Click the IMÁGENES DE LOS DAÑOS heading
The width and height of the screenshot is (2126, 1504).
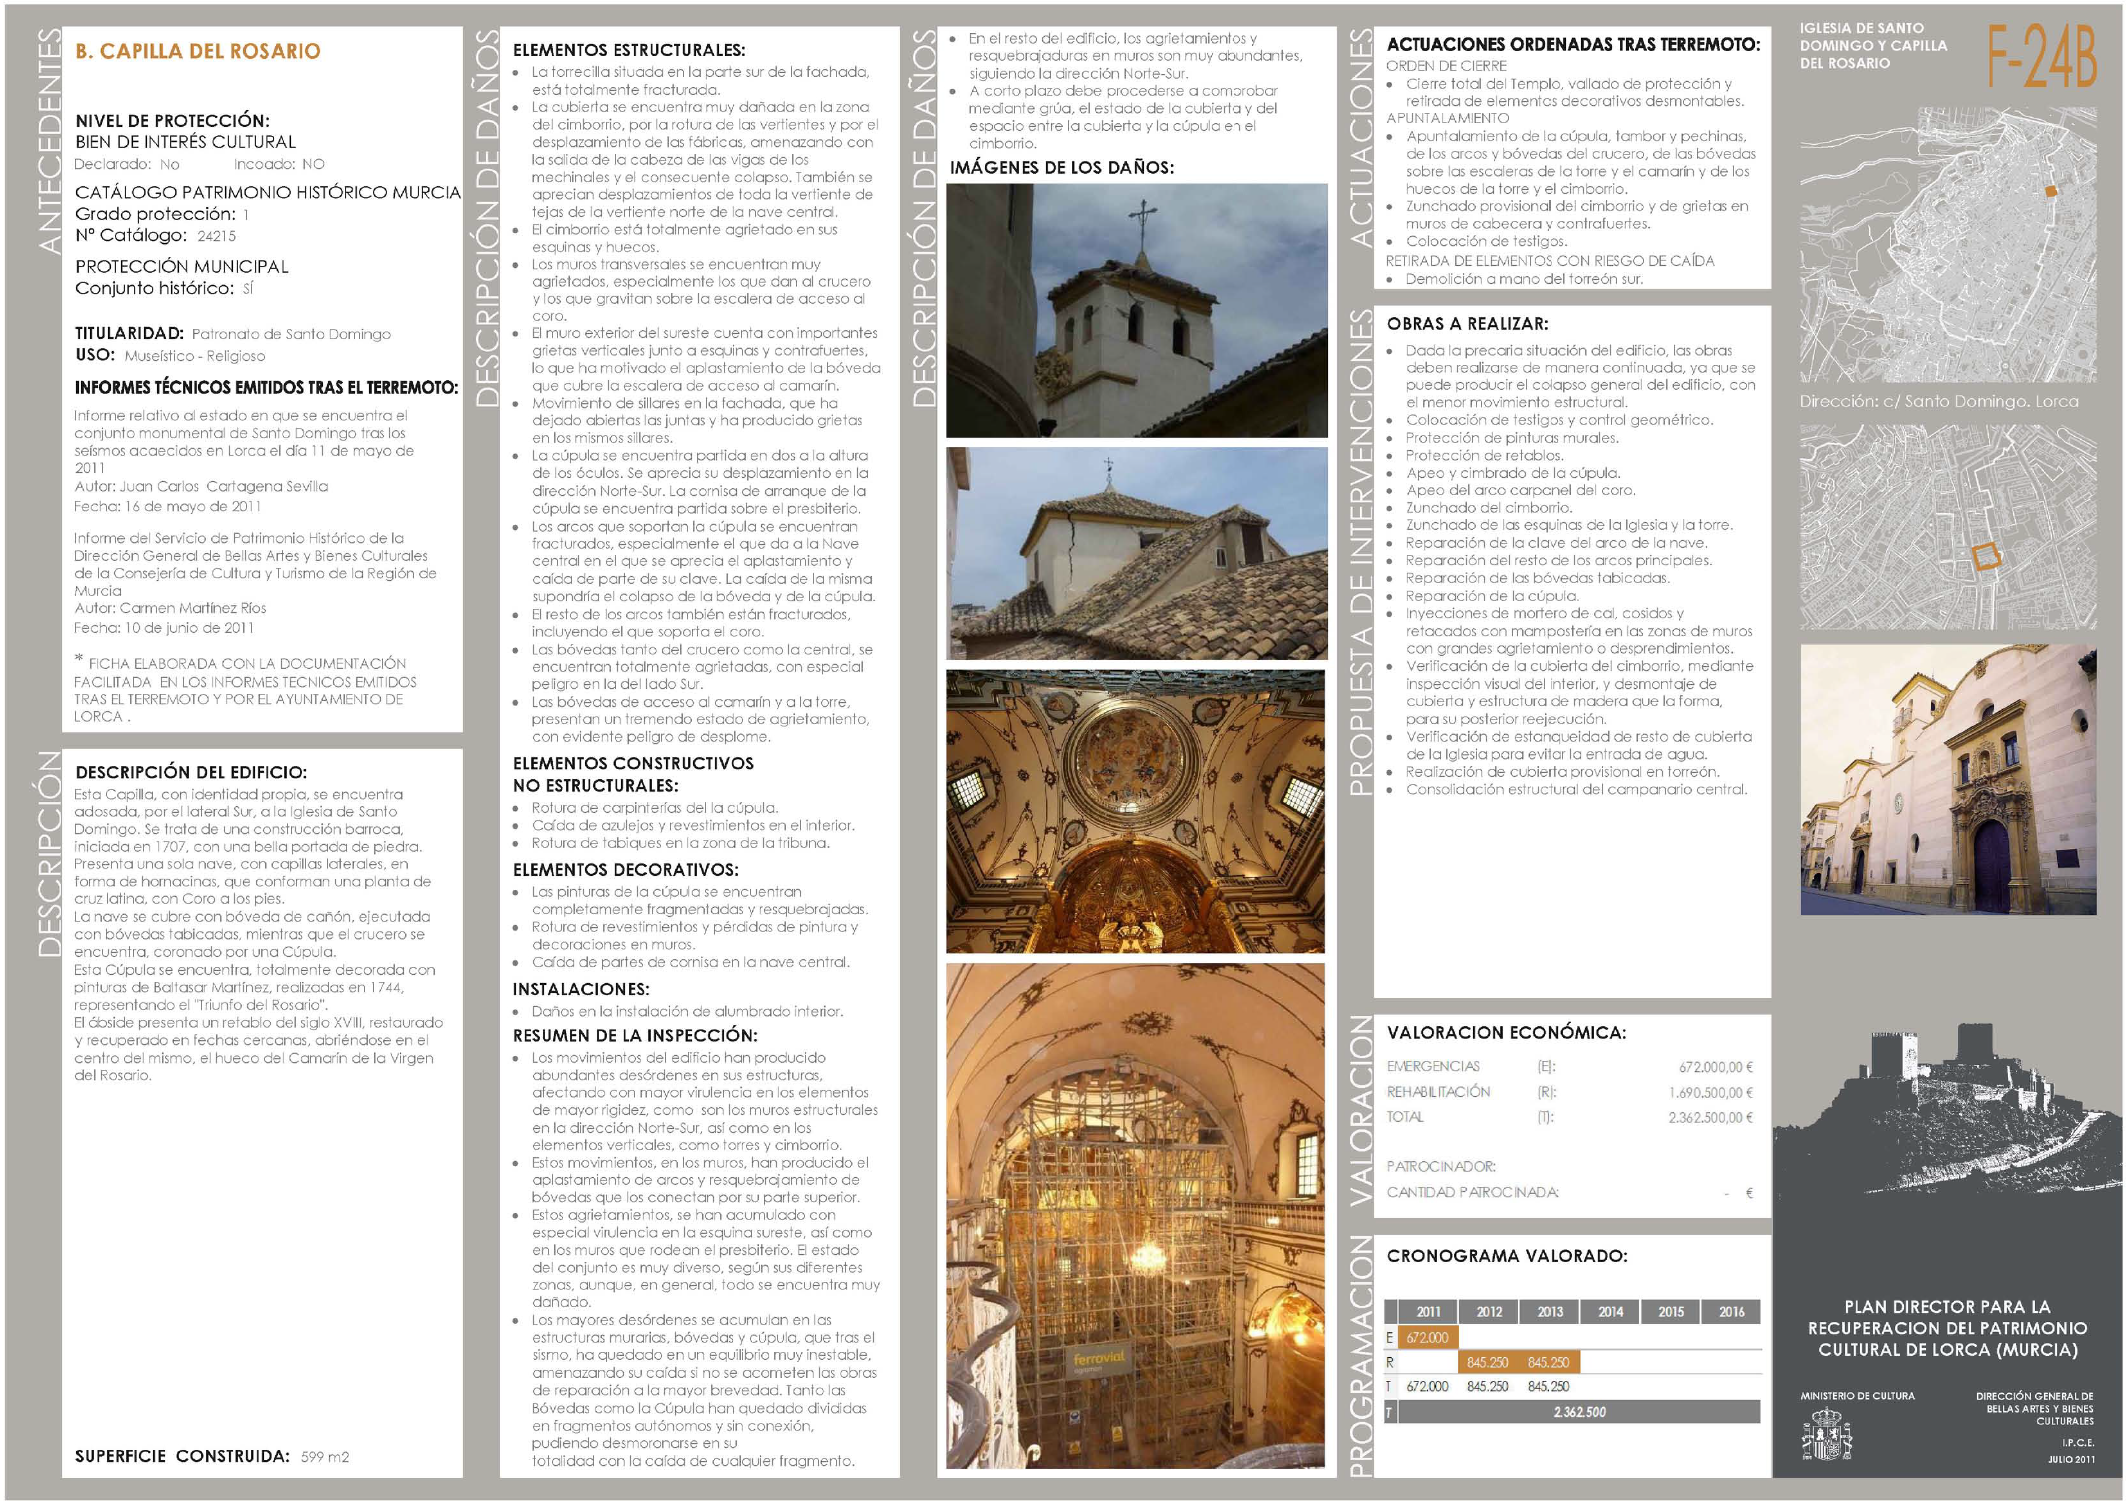(x=1062, y=168)
